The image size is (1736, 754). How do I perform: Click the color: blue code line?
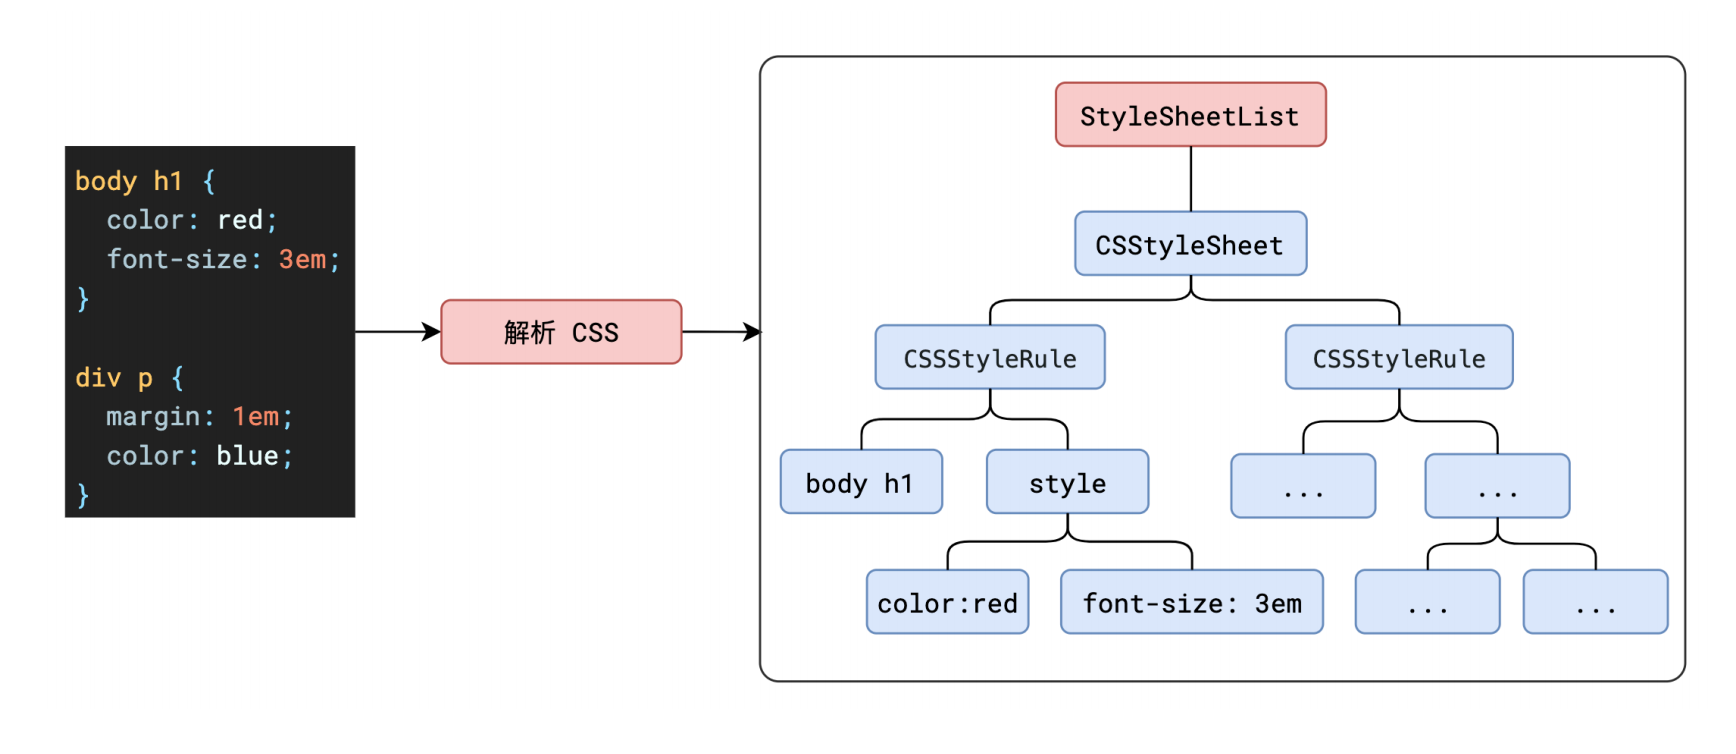pos(199,456)
